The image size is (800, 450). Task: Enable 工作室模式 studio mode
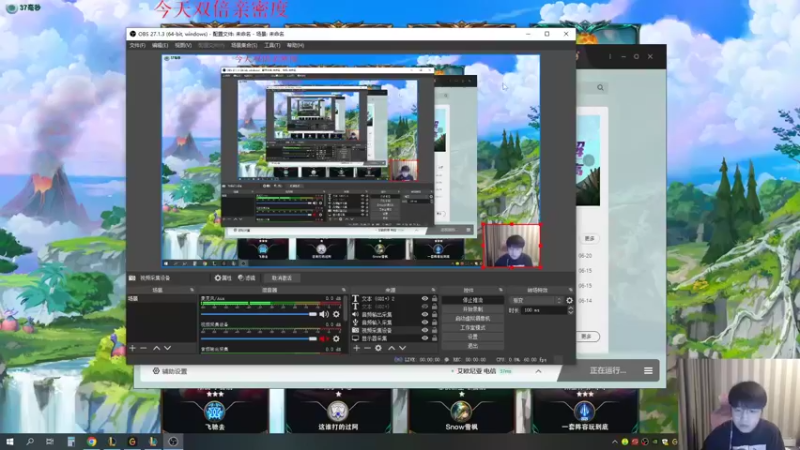[472, 328]
